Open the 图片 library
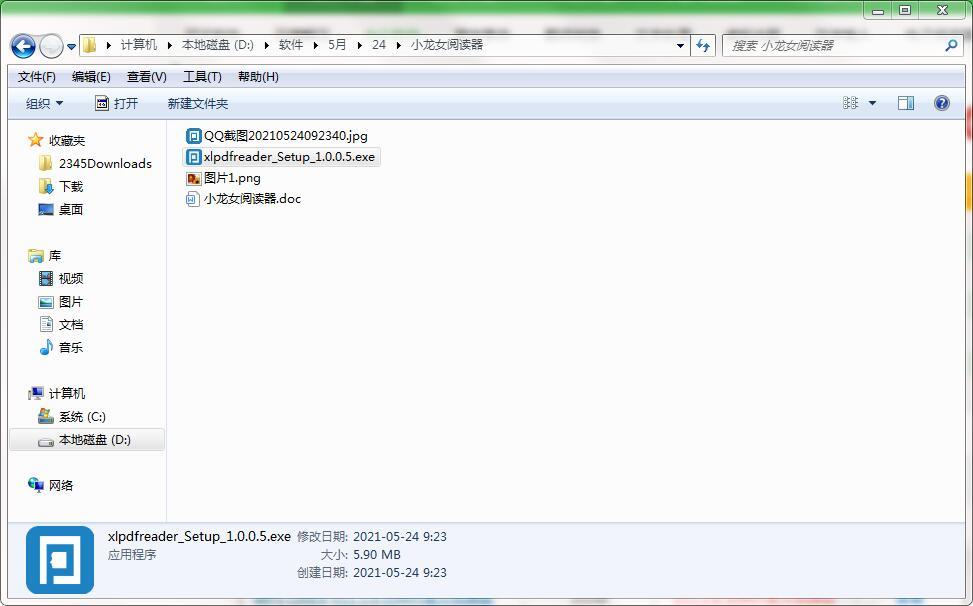This screenshot has height=606, width=973. point(71,301)
